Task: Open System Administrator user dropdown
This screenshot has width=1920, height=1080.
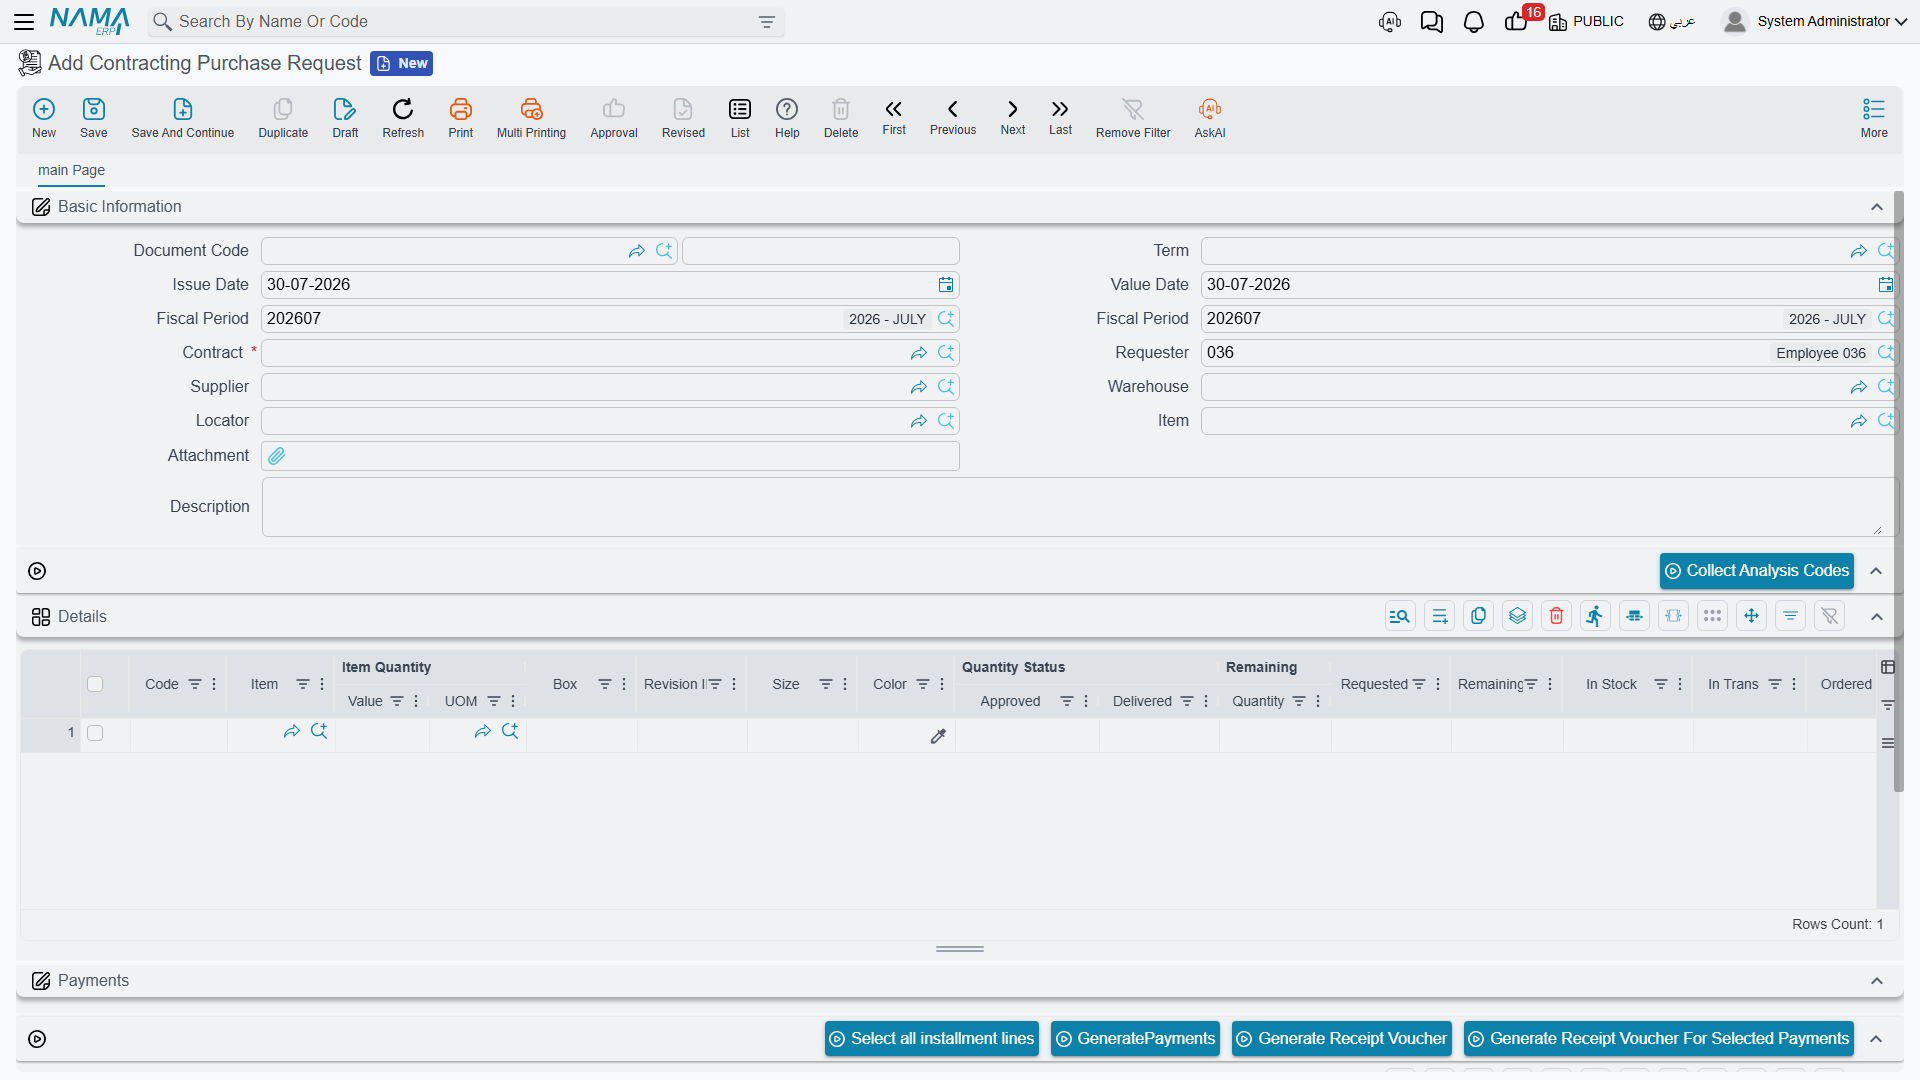Action: [x=1815, y=21]
